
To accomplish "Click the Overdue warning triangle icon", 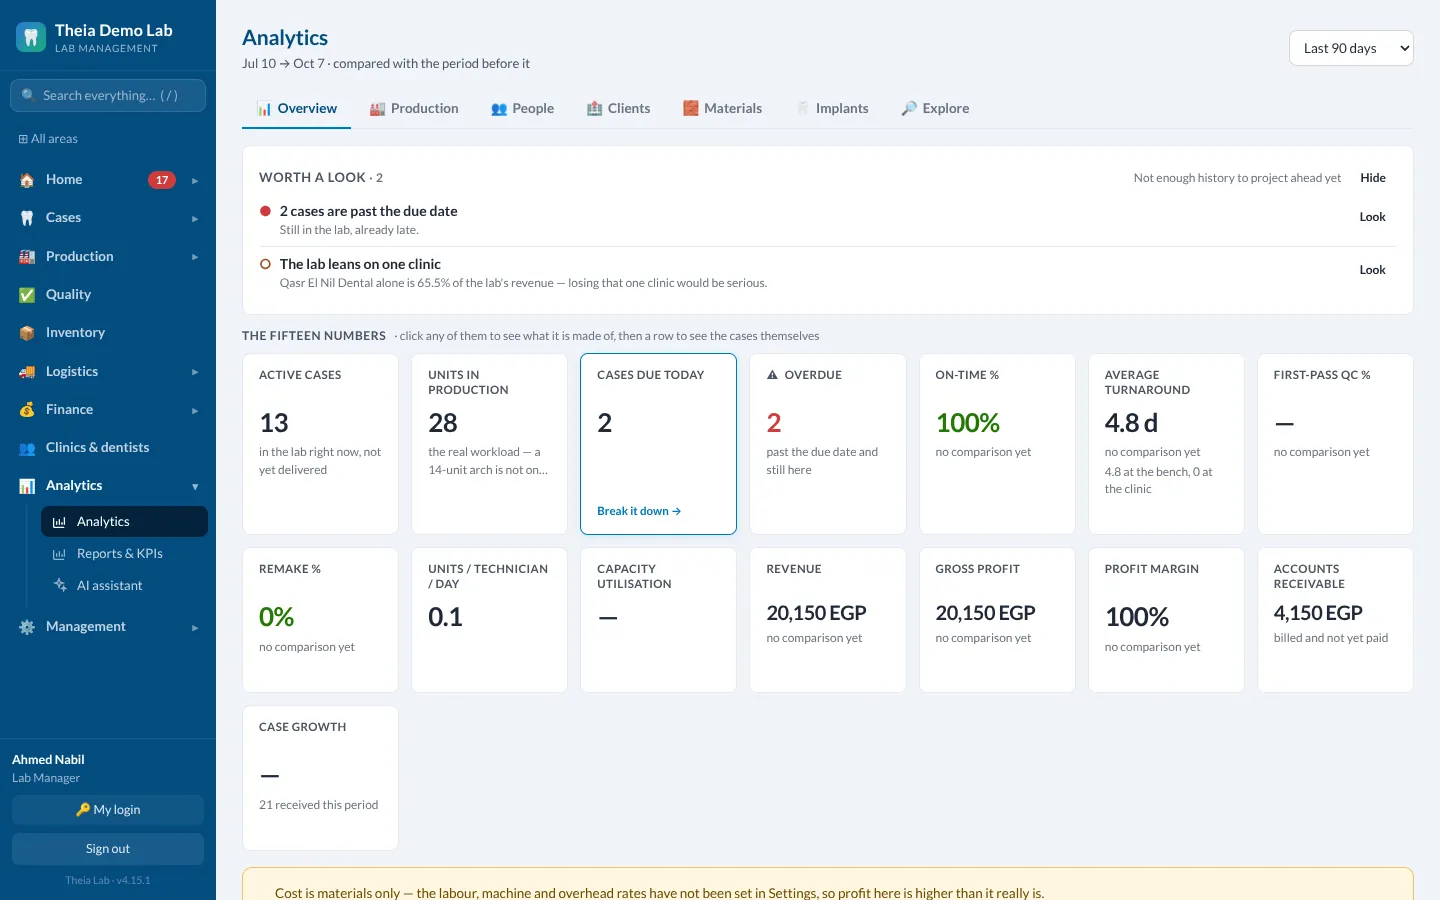I will 772,375.
